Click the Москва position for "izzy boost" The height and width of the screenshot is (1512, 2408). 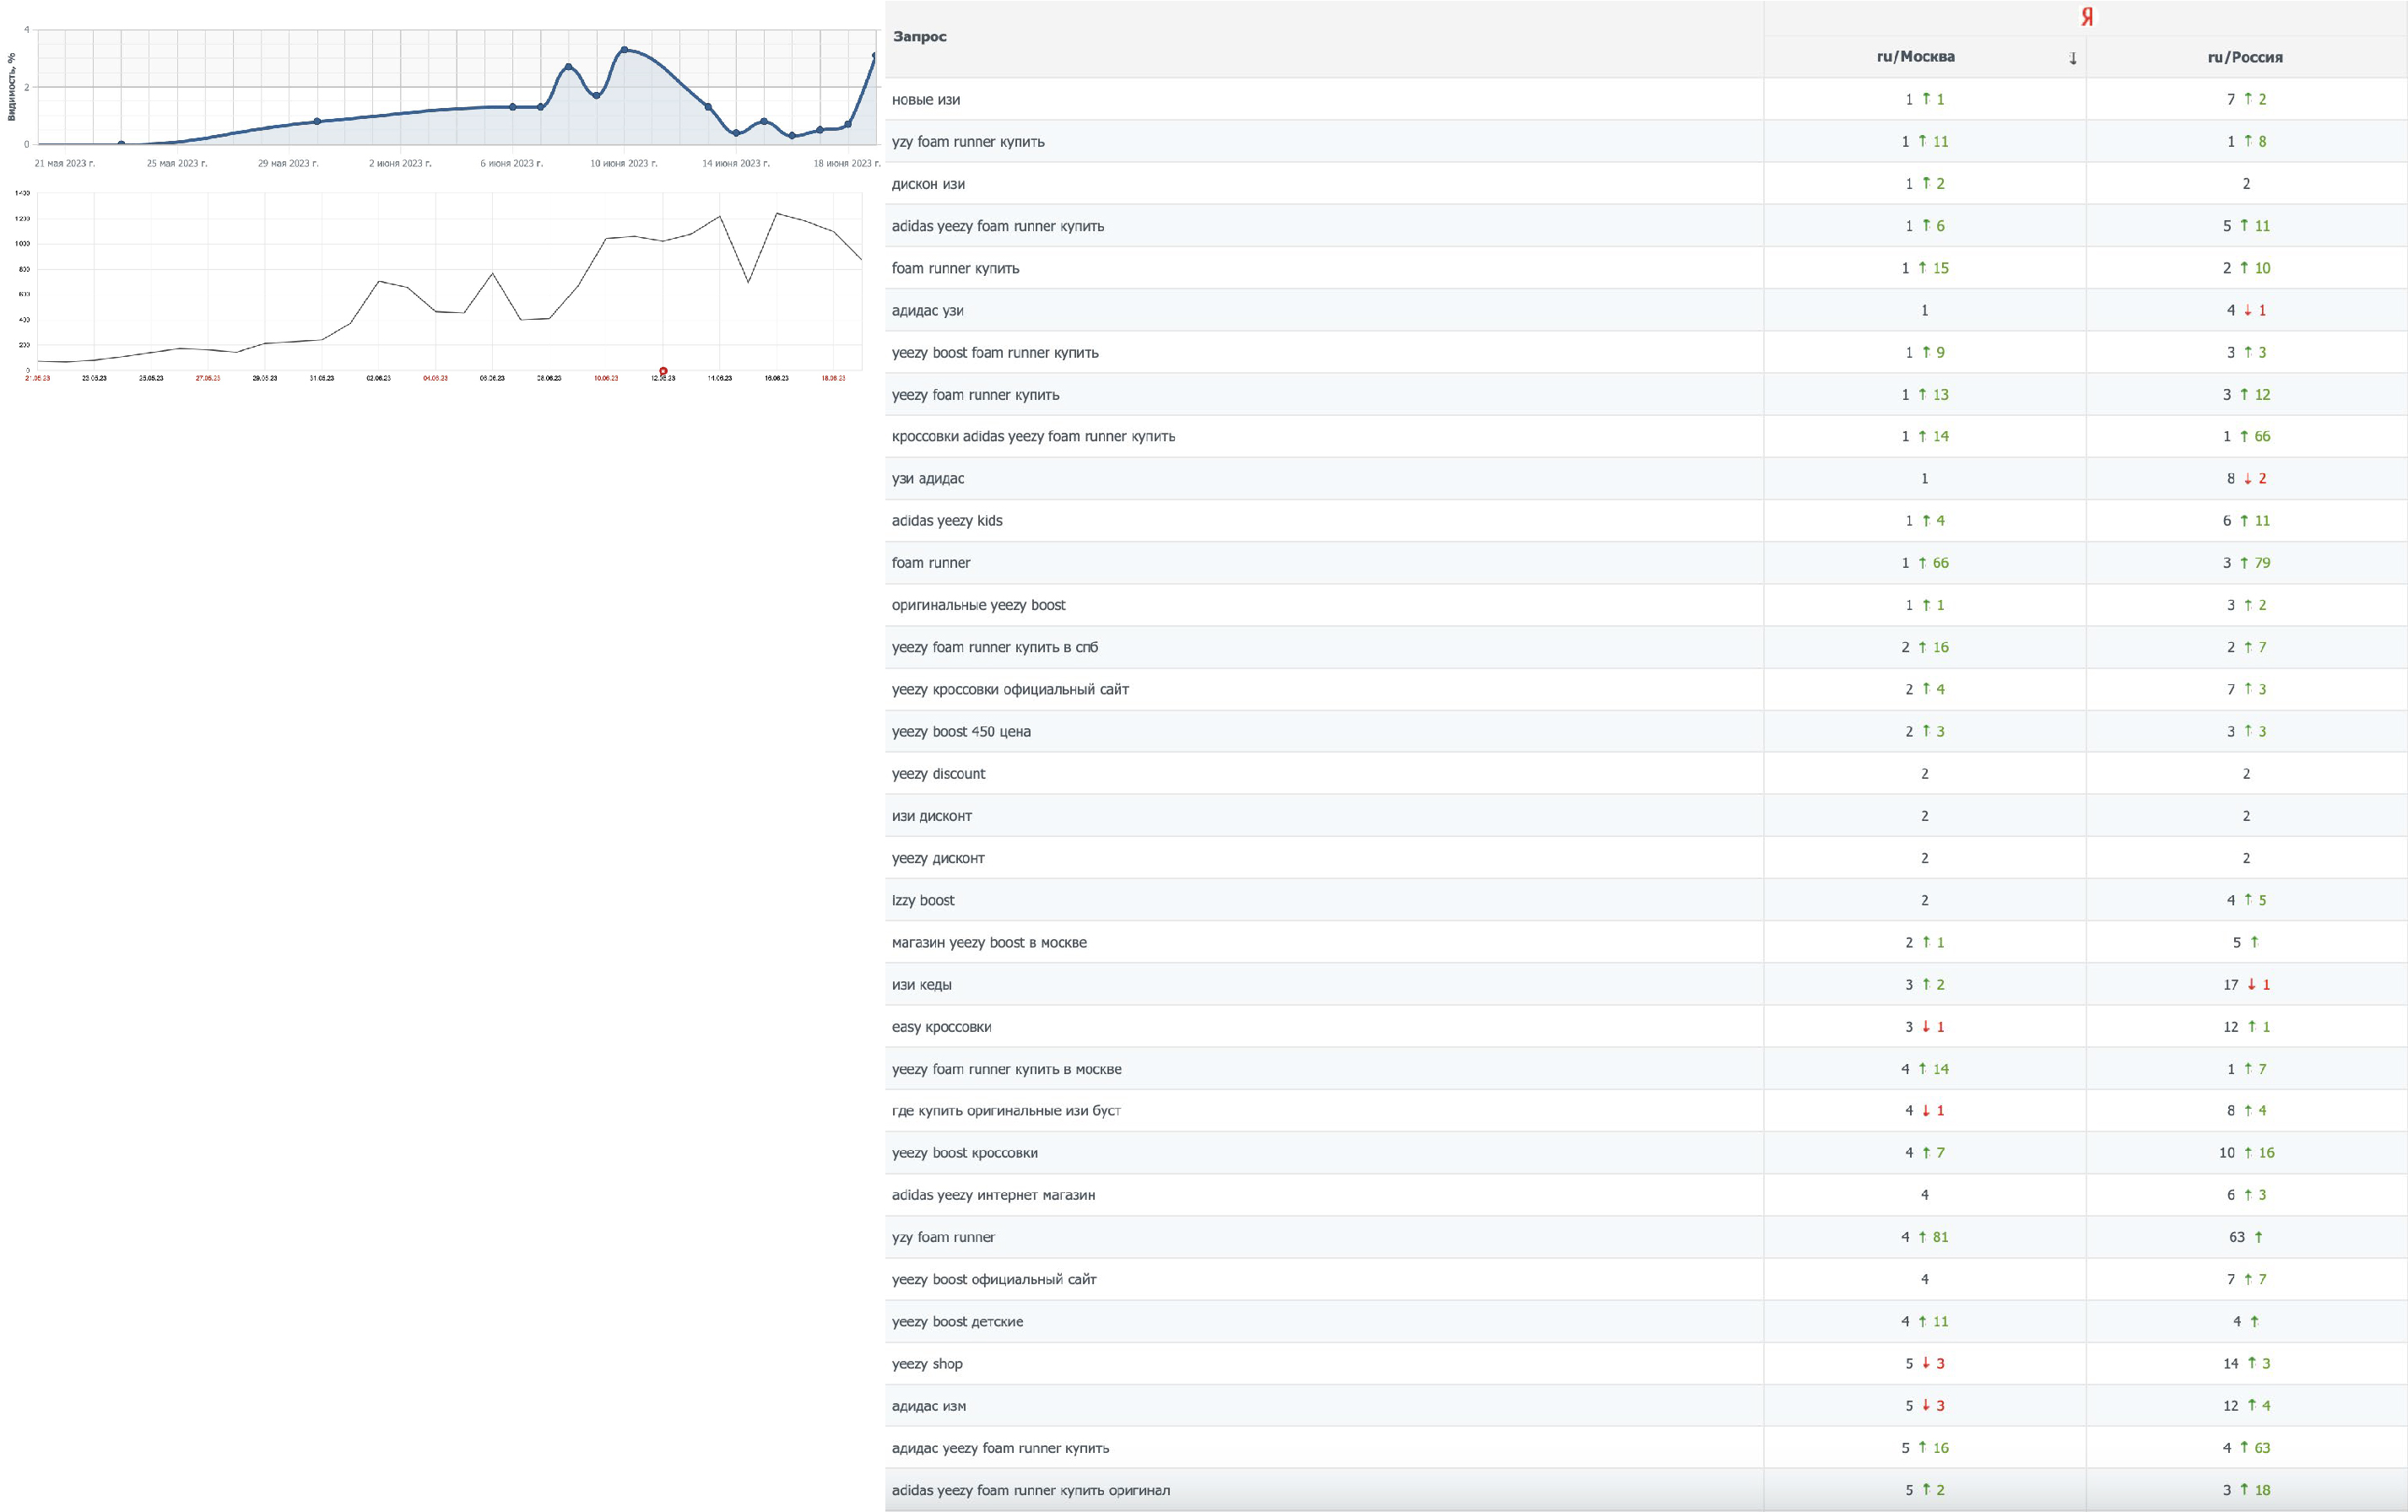click(x=1924, y=900)
